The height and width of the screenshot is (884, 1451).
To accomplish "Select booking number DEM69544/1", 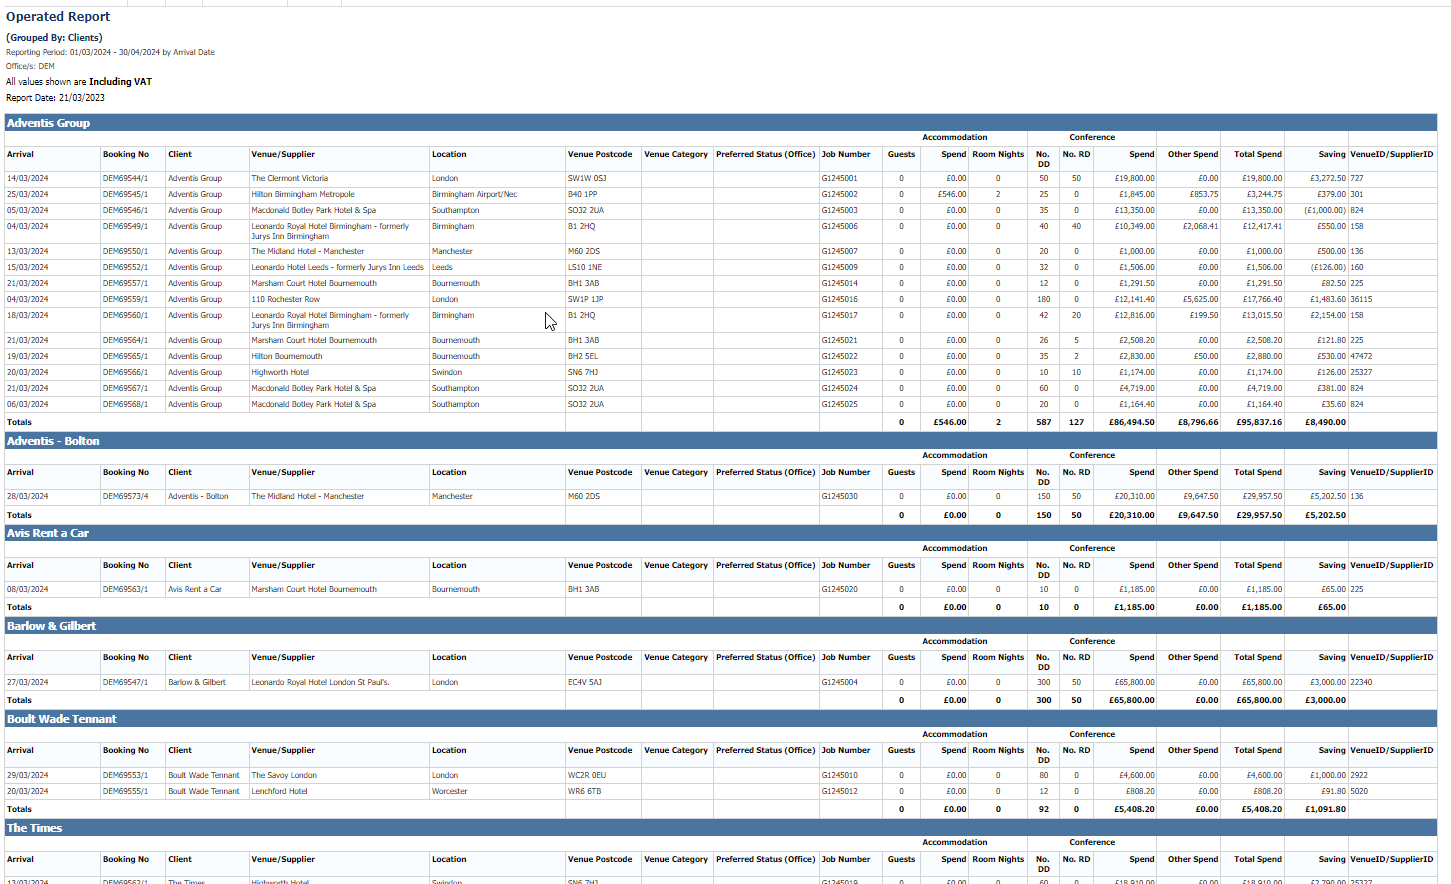I will [x=125, y=178].
